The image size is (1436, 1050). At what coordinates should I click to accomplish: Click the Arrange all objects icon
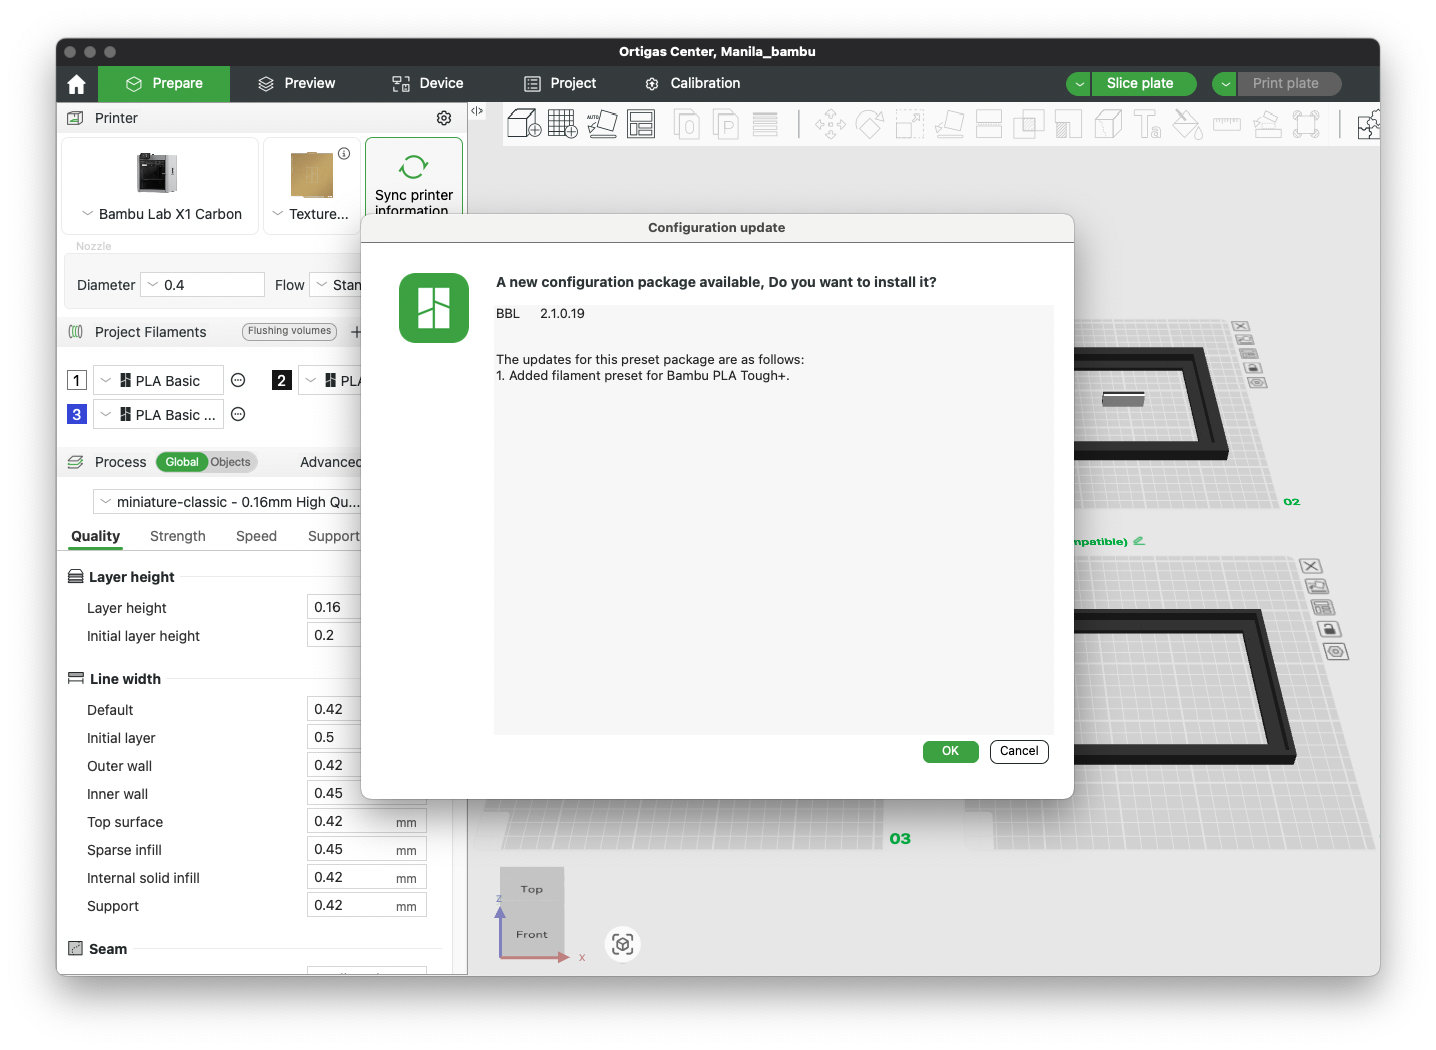(641, 124)
